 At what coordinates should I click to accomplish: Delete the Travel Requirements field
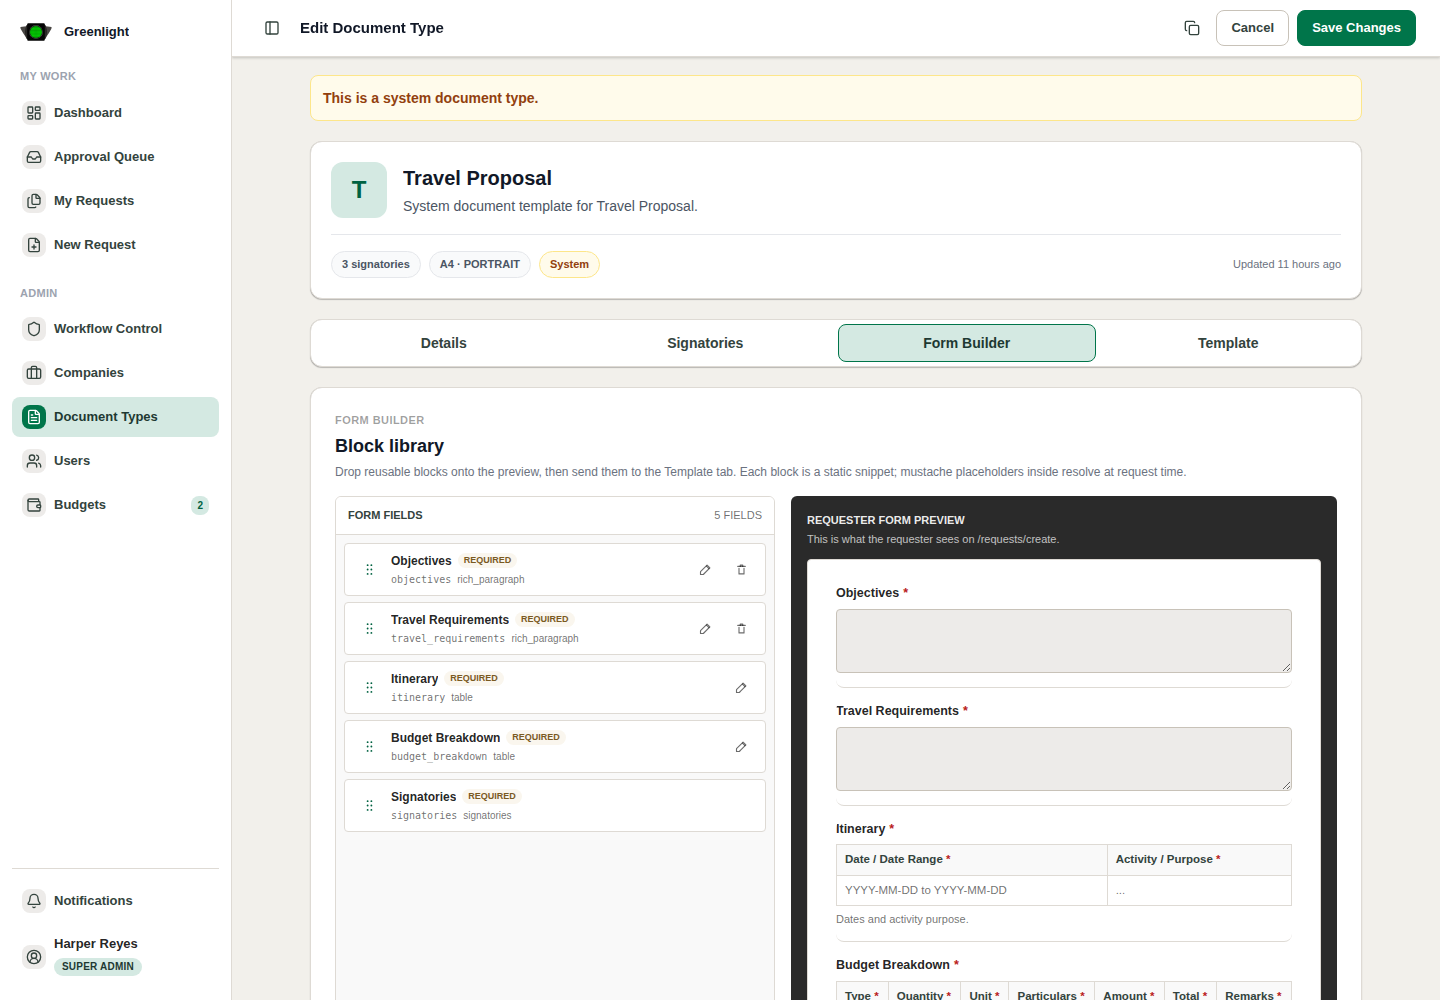click(x=741, y=629)
